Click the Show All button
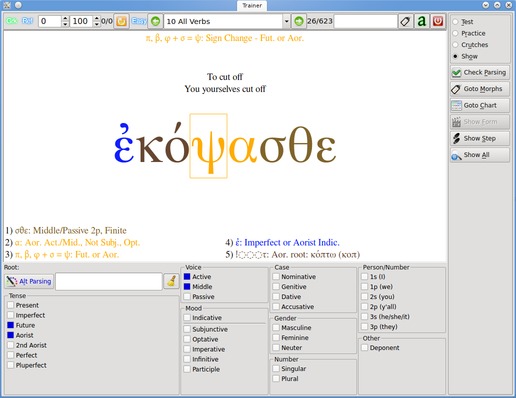 [x=480, y=155]
